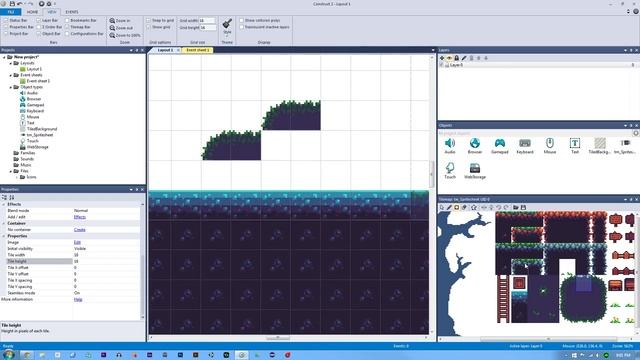
Task: Switch to the EVENTS ribbon tab
Action: pos(72,12)
